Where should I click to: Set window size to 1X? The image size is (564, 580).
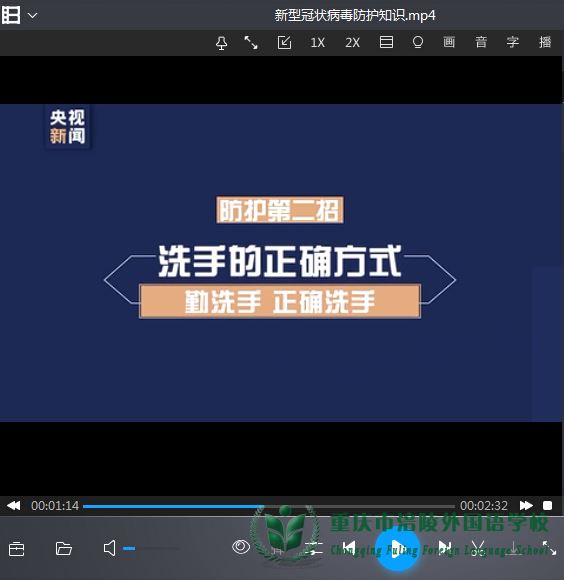317,43
